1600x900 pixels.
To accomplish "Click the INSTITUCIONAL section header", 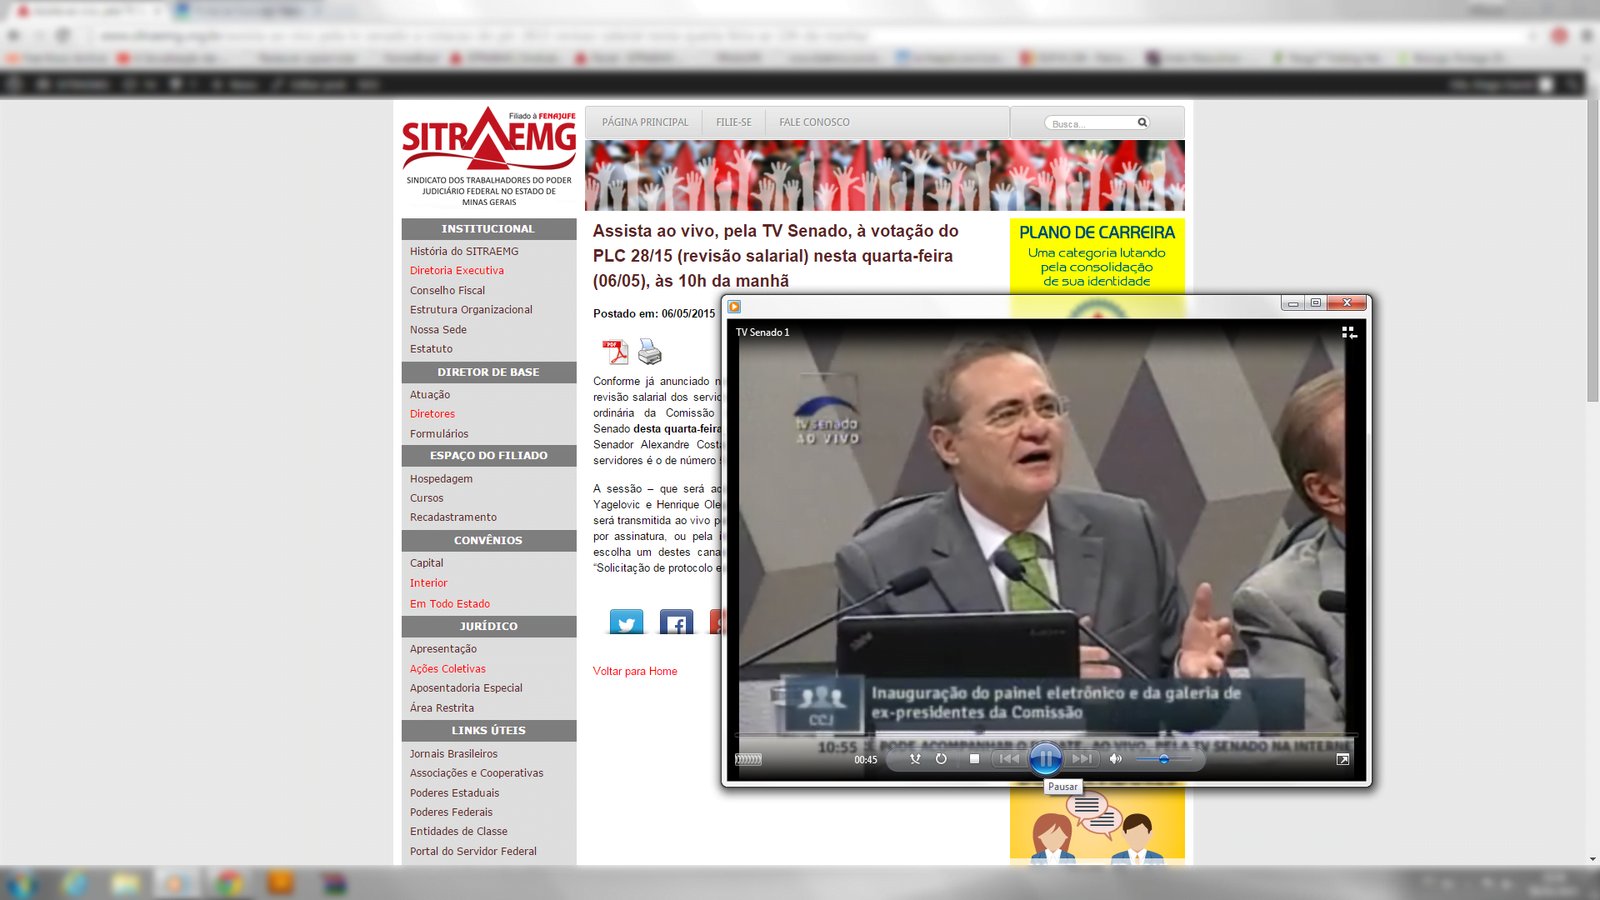I will click(x=489, y=229).
